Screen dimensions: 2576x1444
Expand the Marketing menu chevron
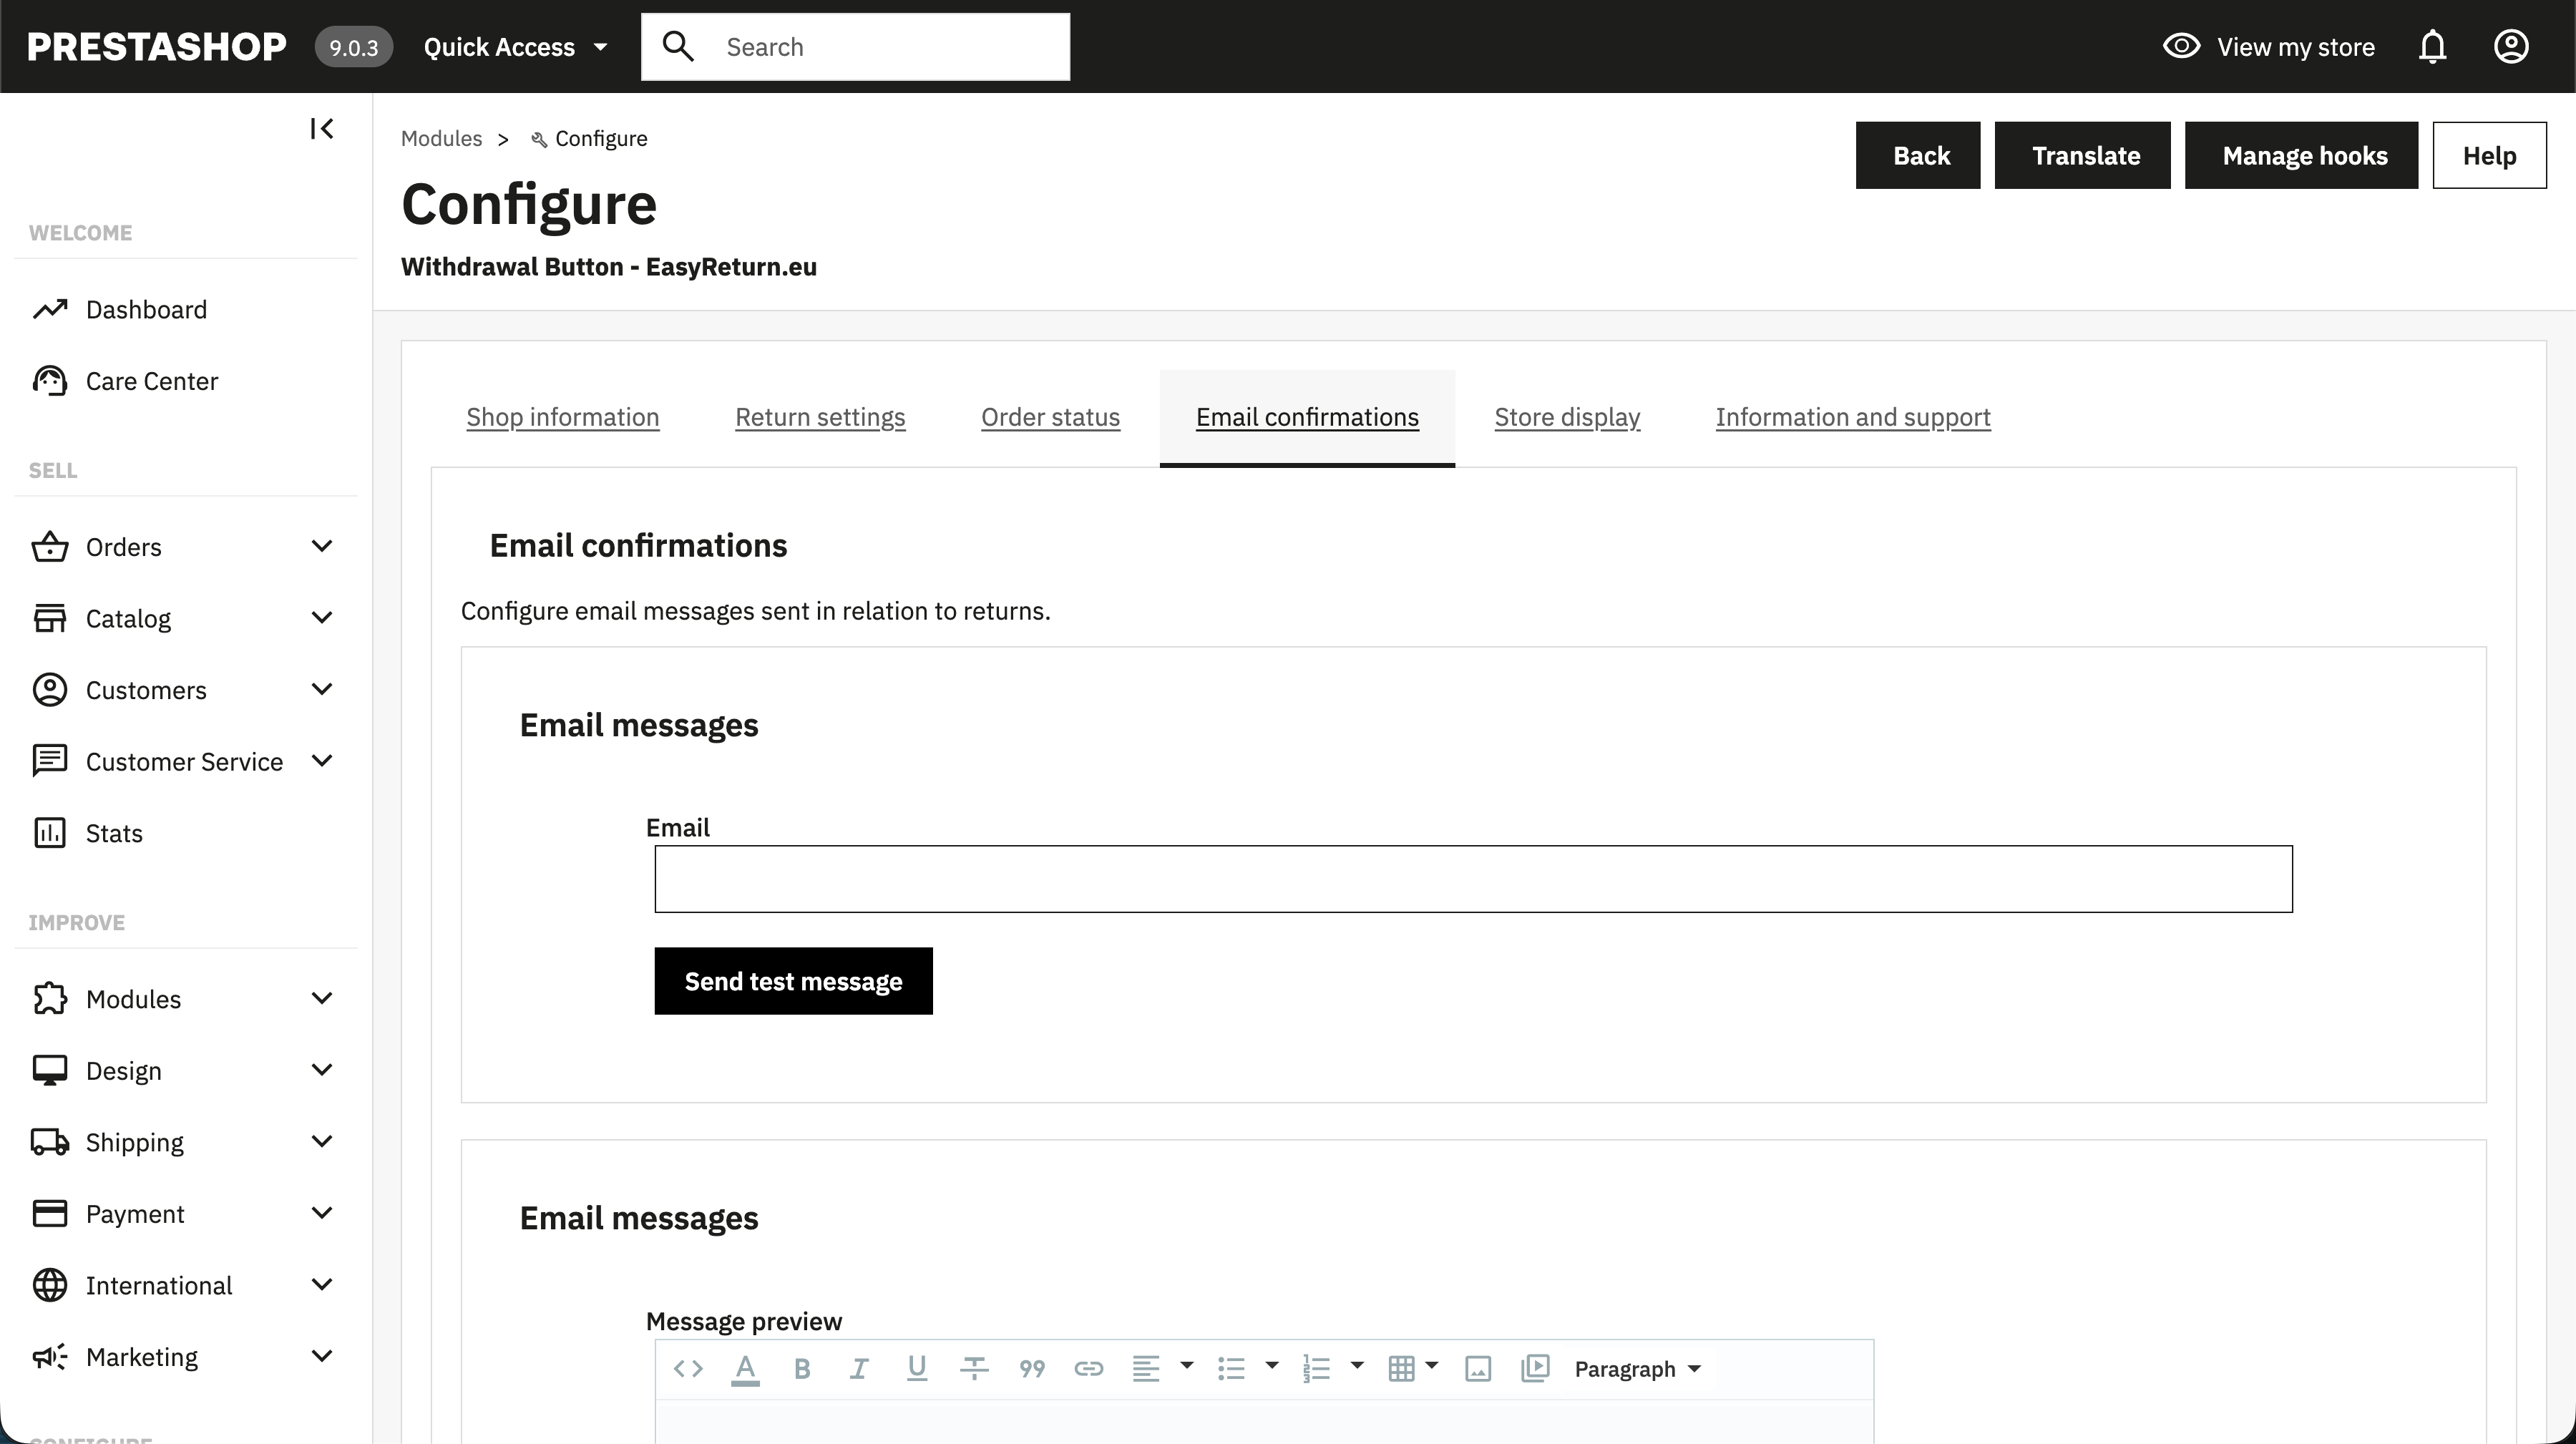pyautogui.click(x=321, y=1356)
